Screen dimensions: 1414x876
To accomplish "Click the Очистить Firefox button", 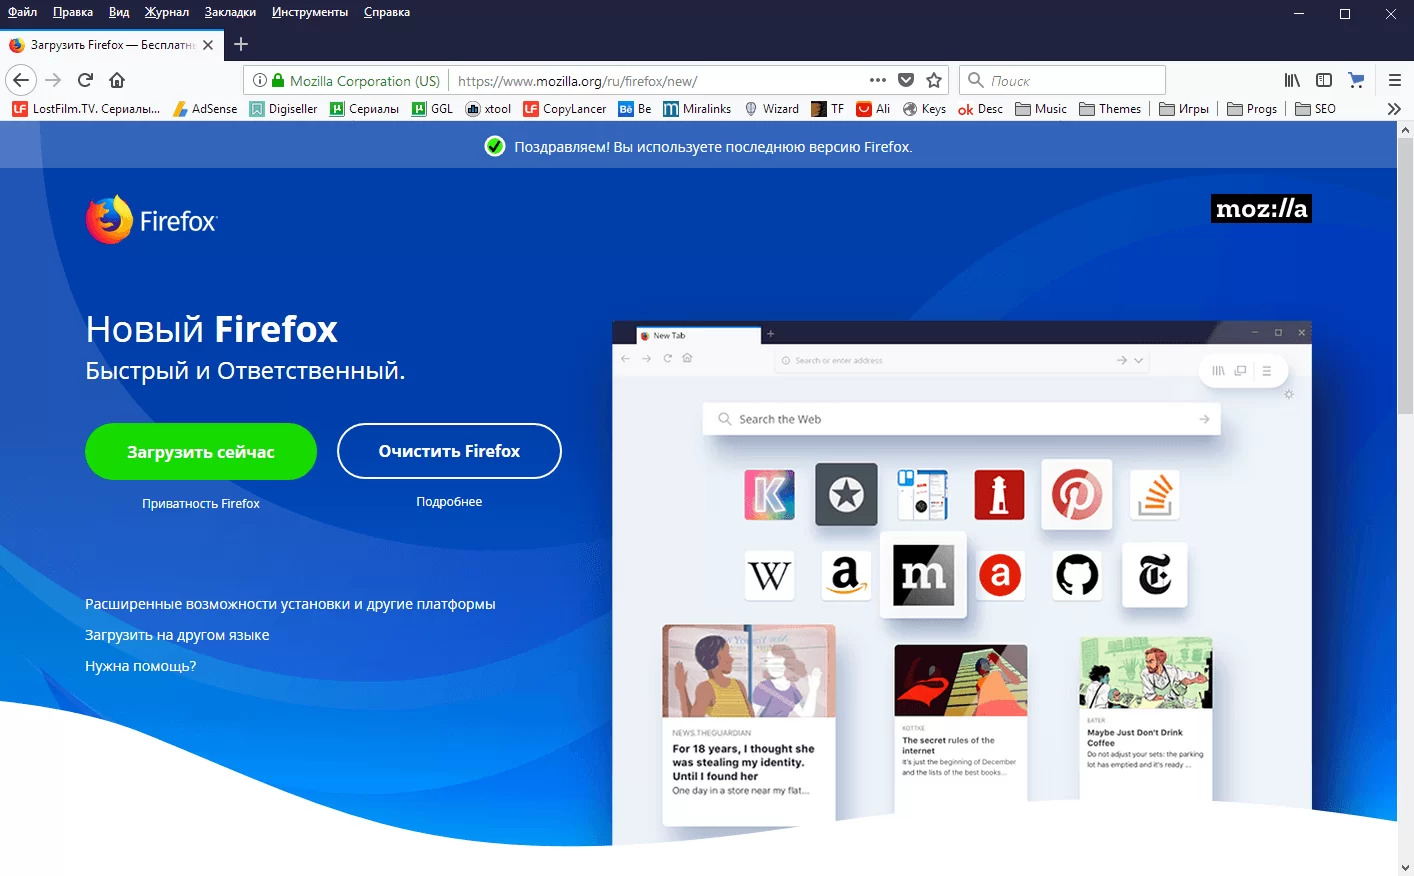I will coord(449,451).
